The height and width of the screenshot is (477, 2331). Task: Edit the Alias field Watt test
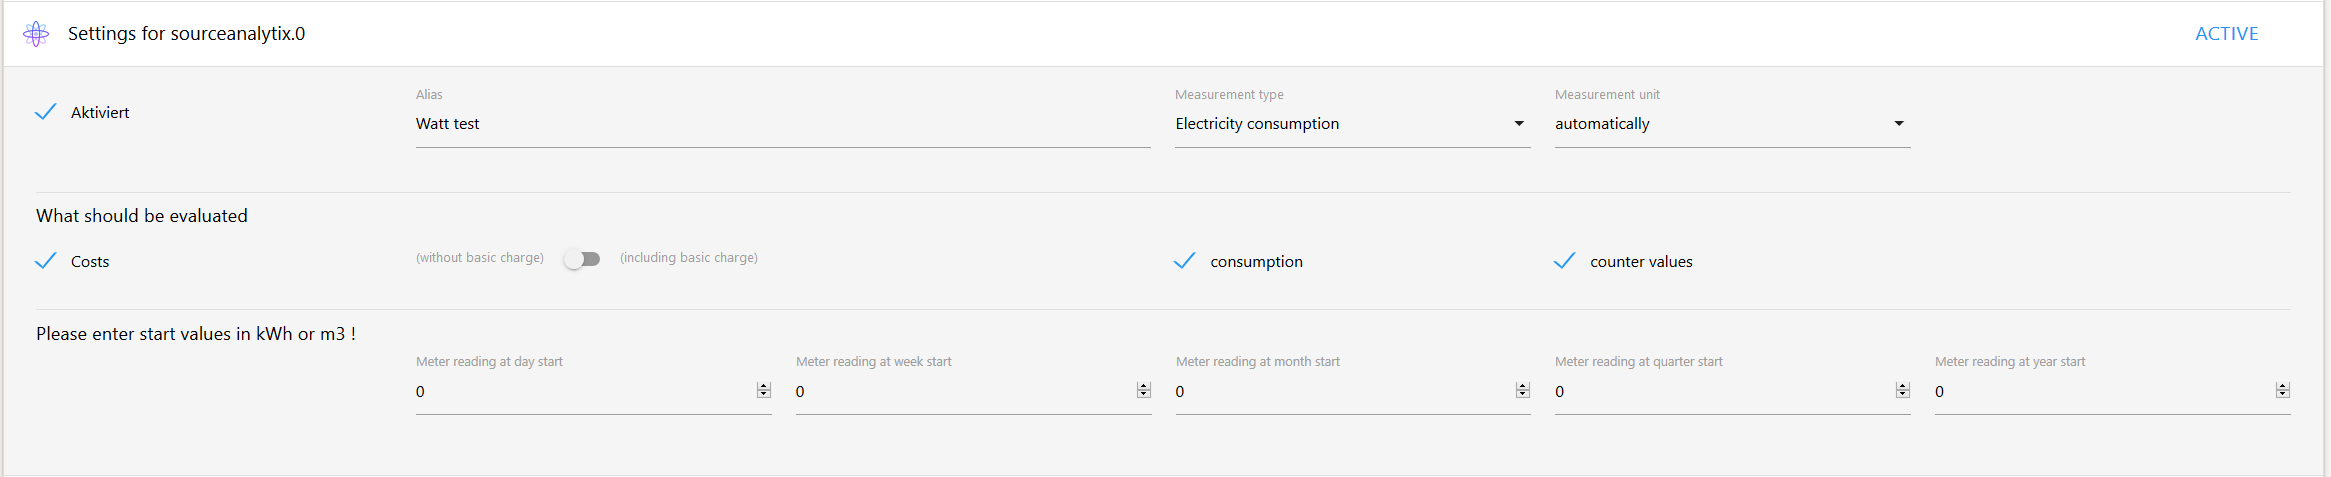780,124
